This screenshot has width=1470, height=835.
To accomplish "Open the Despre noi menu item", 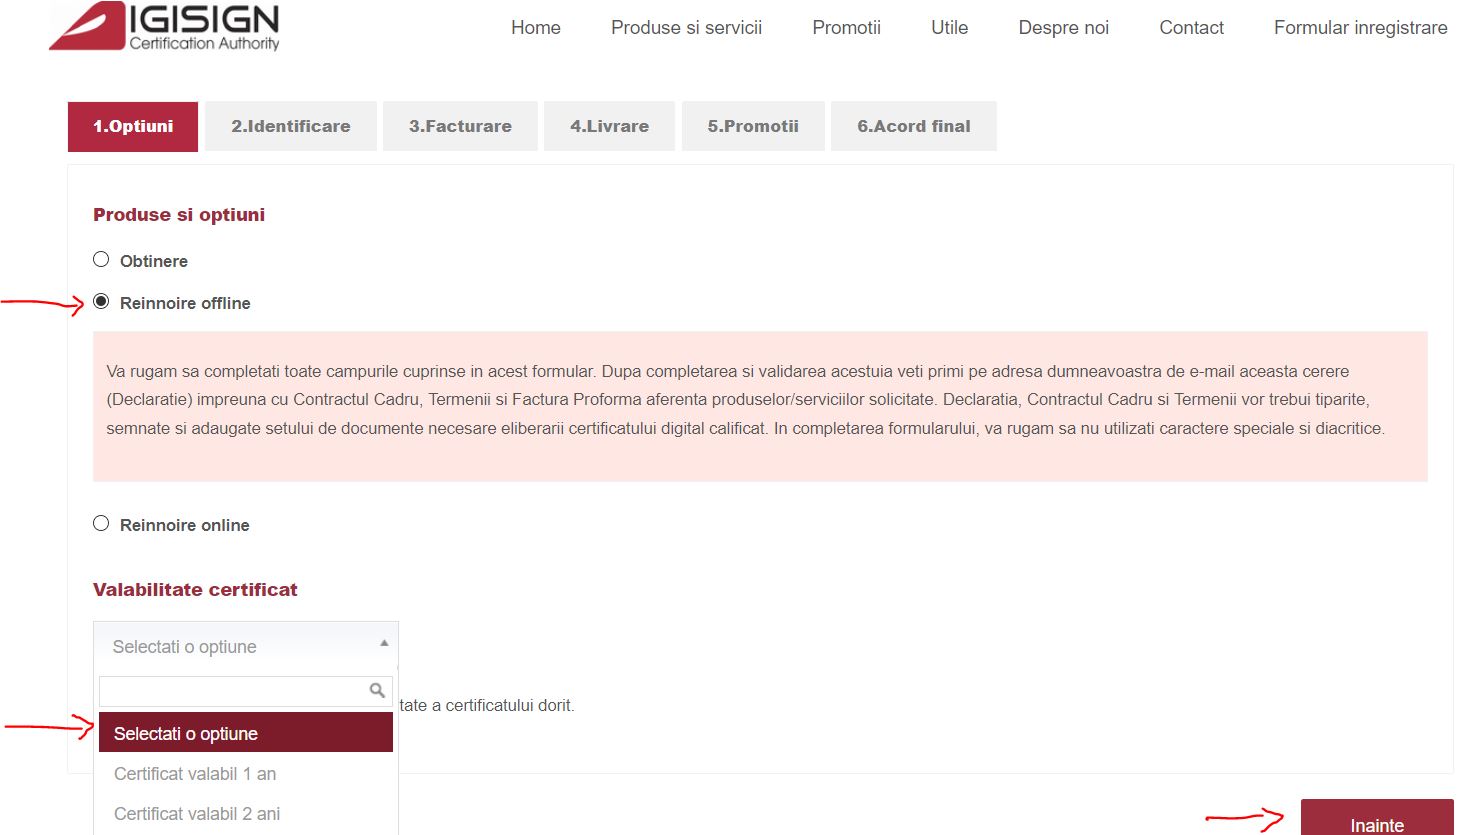I will pyautogui.click(x=1064, y=28).
